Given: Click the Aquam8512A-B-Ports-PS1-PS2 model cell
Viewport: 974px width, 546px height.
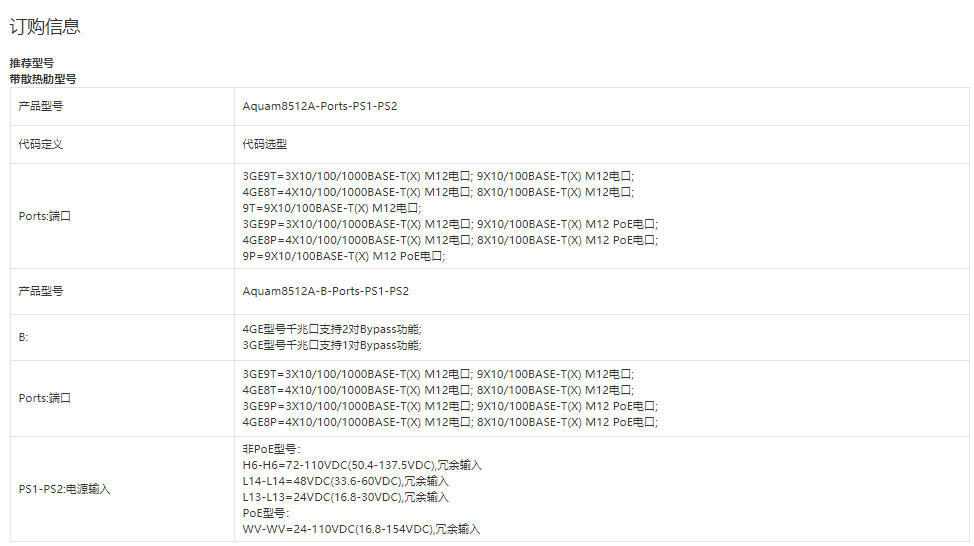Looking at the screenshot, I should 325,291.
